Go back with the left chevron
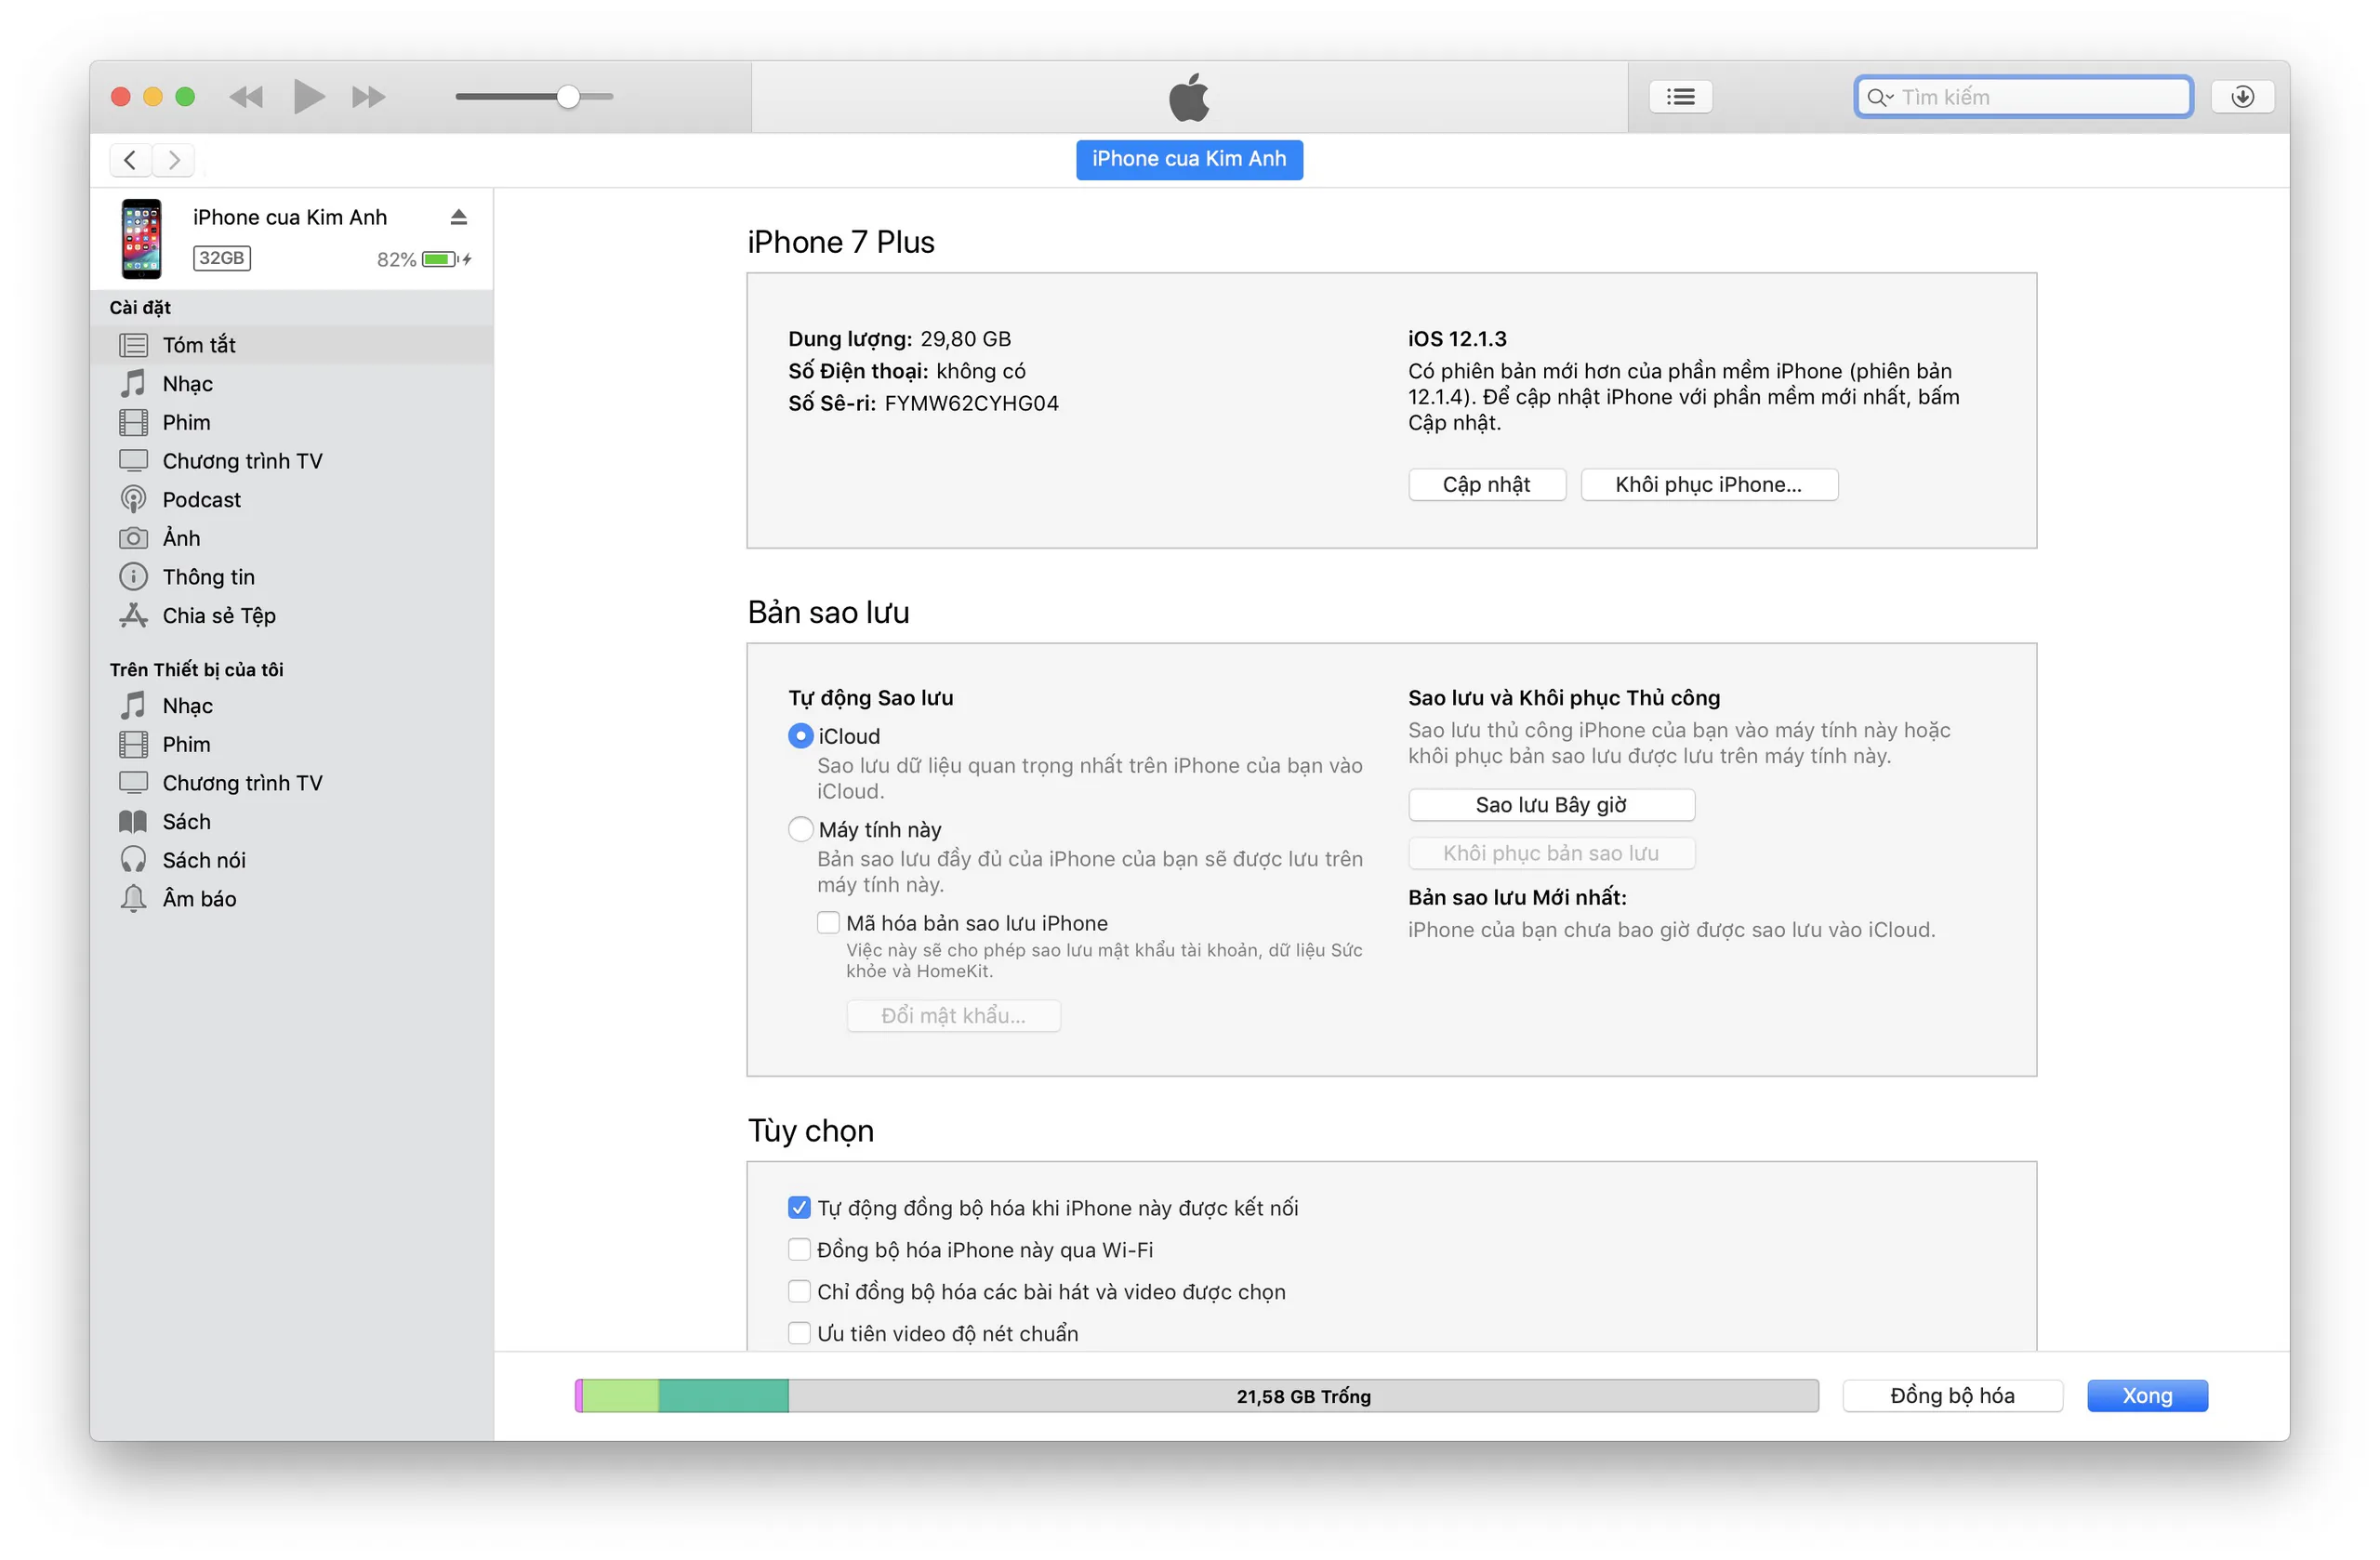 (x=130, y=160)
